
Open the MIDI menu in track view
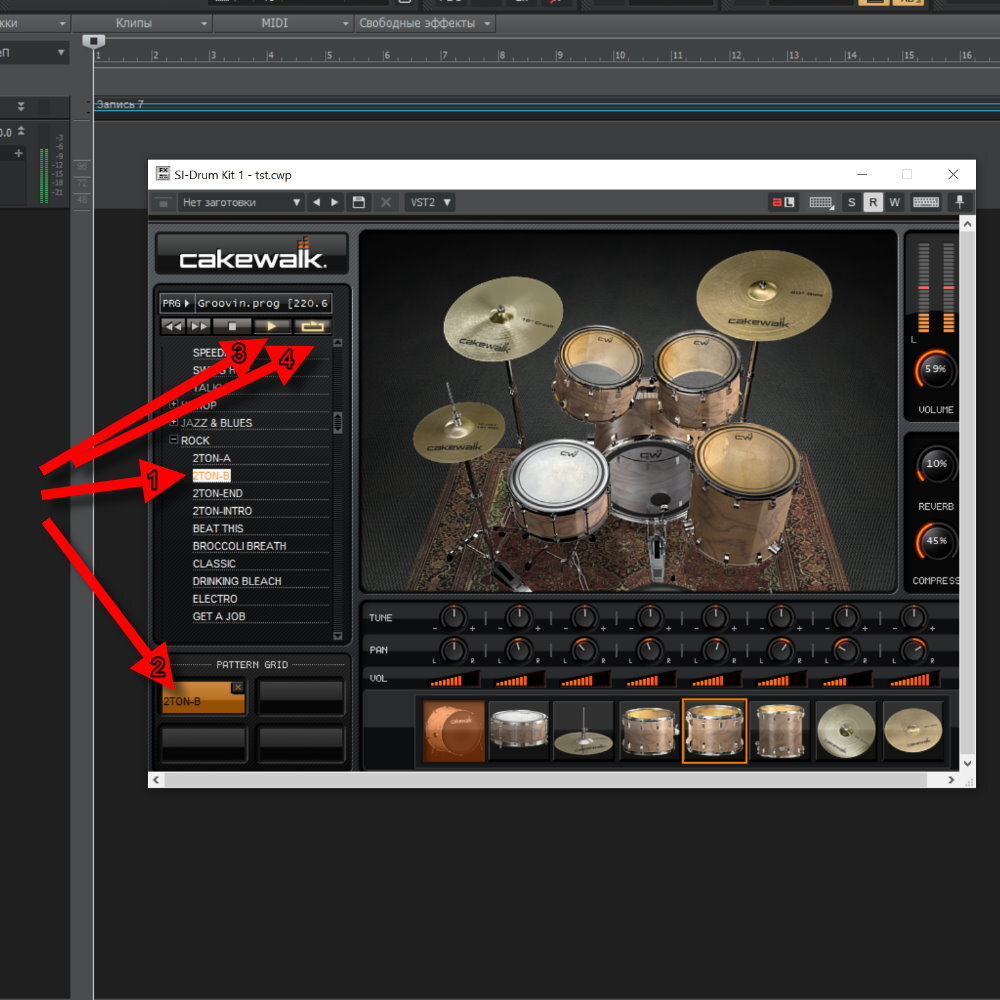click(x=283, y=23)
